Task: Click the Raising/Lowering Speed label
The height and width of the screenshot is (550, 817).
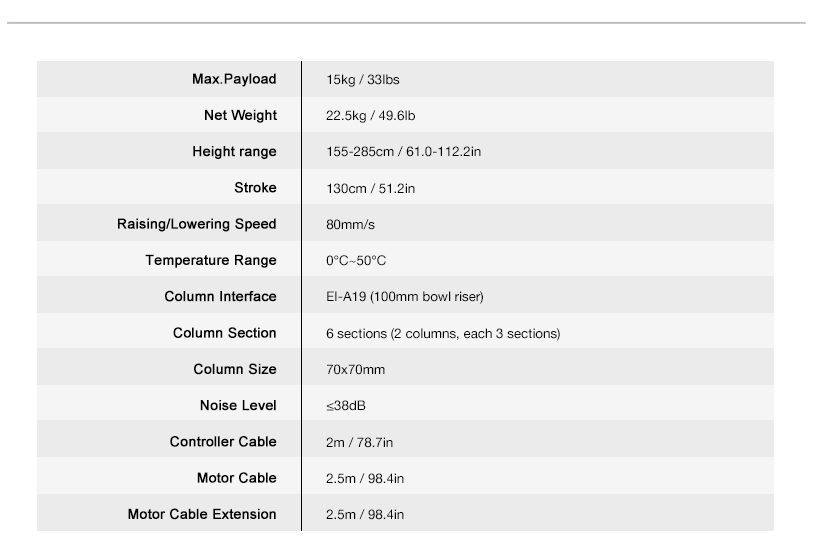Action: click(196, 224)
